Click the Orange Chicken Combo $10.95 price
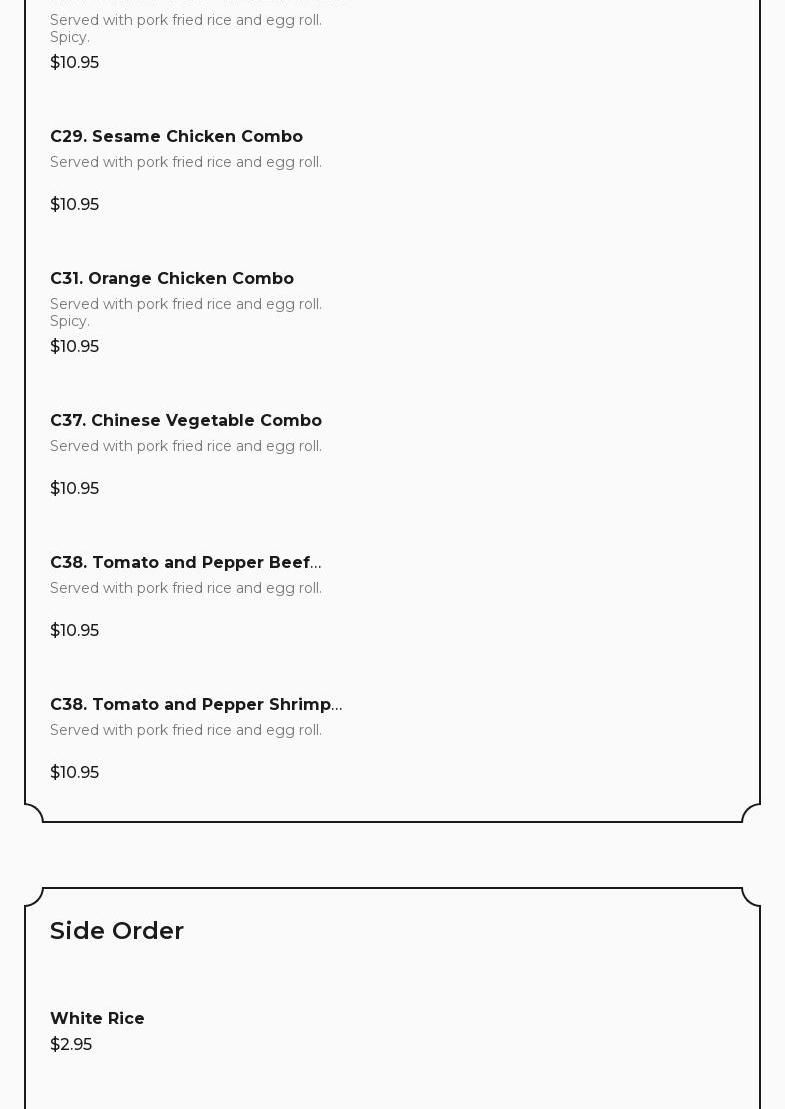The width and height of the screenshot is (785, 1109). pyautogui.click(x=74, y=346)
